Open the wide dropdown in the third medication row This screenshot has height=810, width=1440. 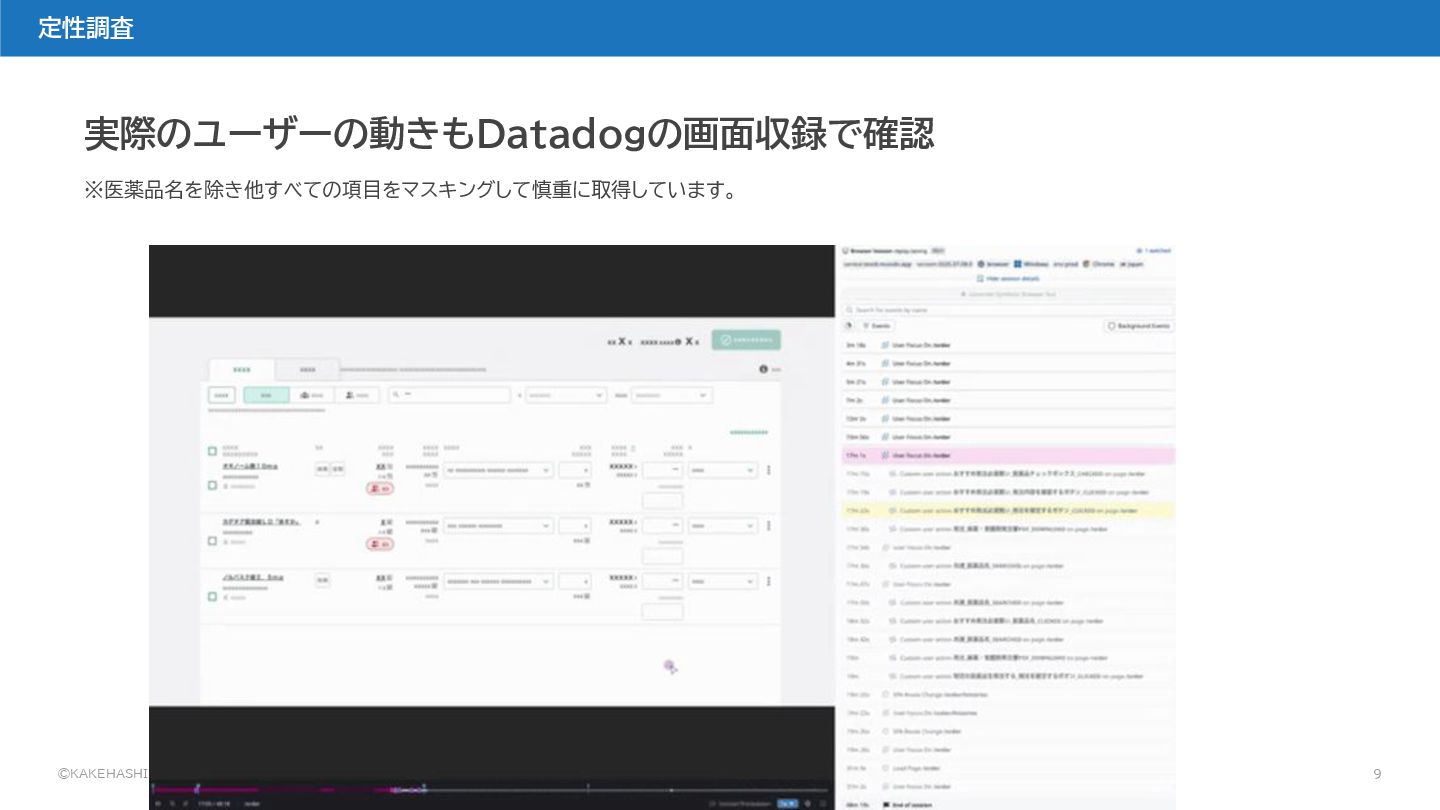point(499,581)
